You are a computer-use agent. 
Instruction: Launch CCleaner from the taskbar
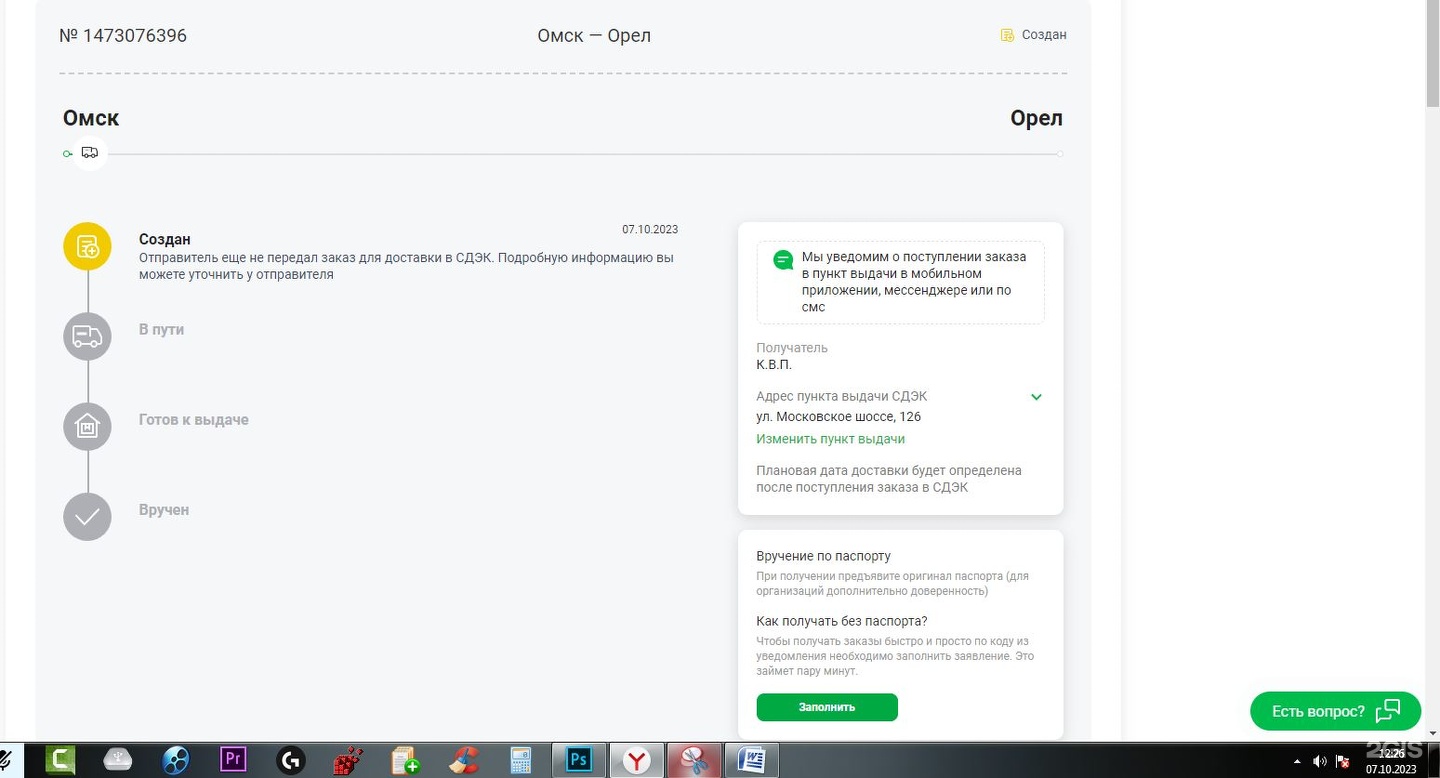(x=462, y=761)
